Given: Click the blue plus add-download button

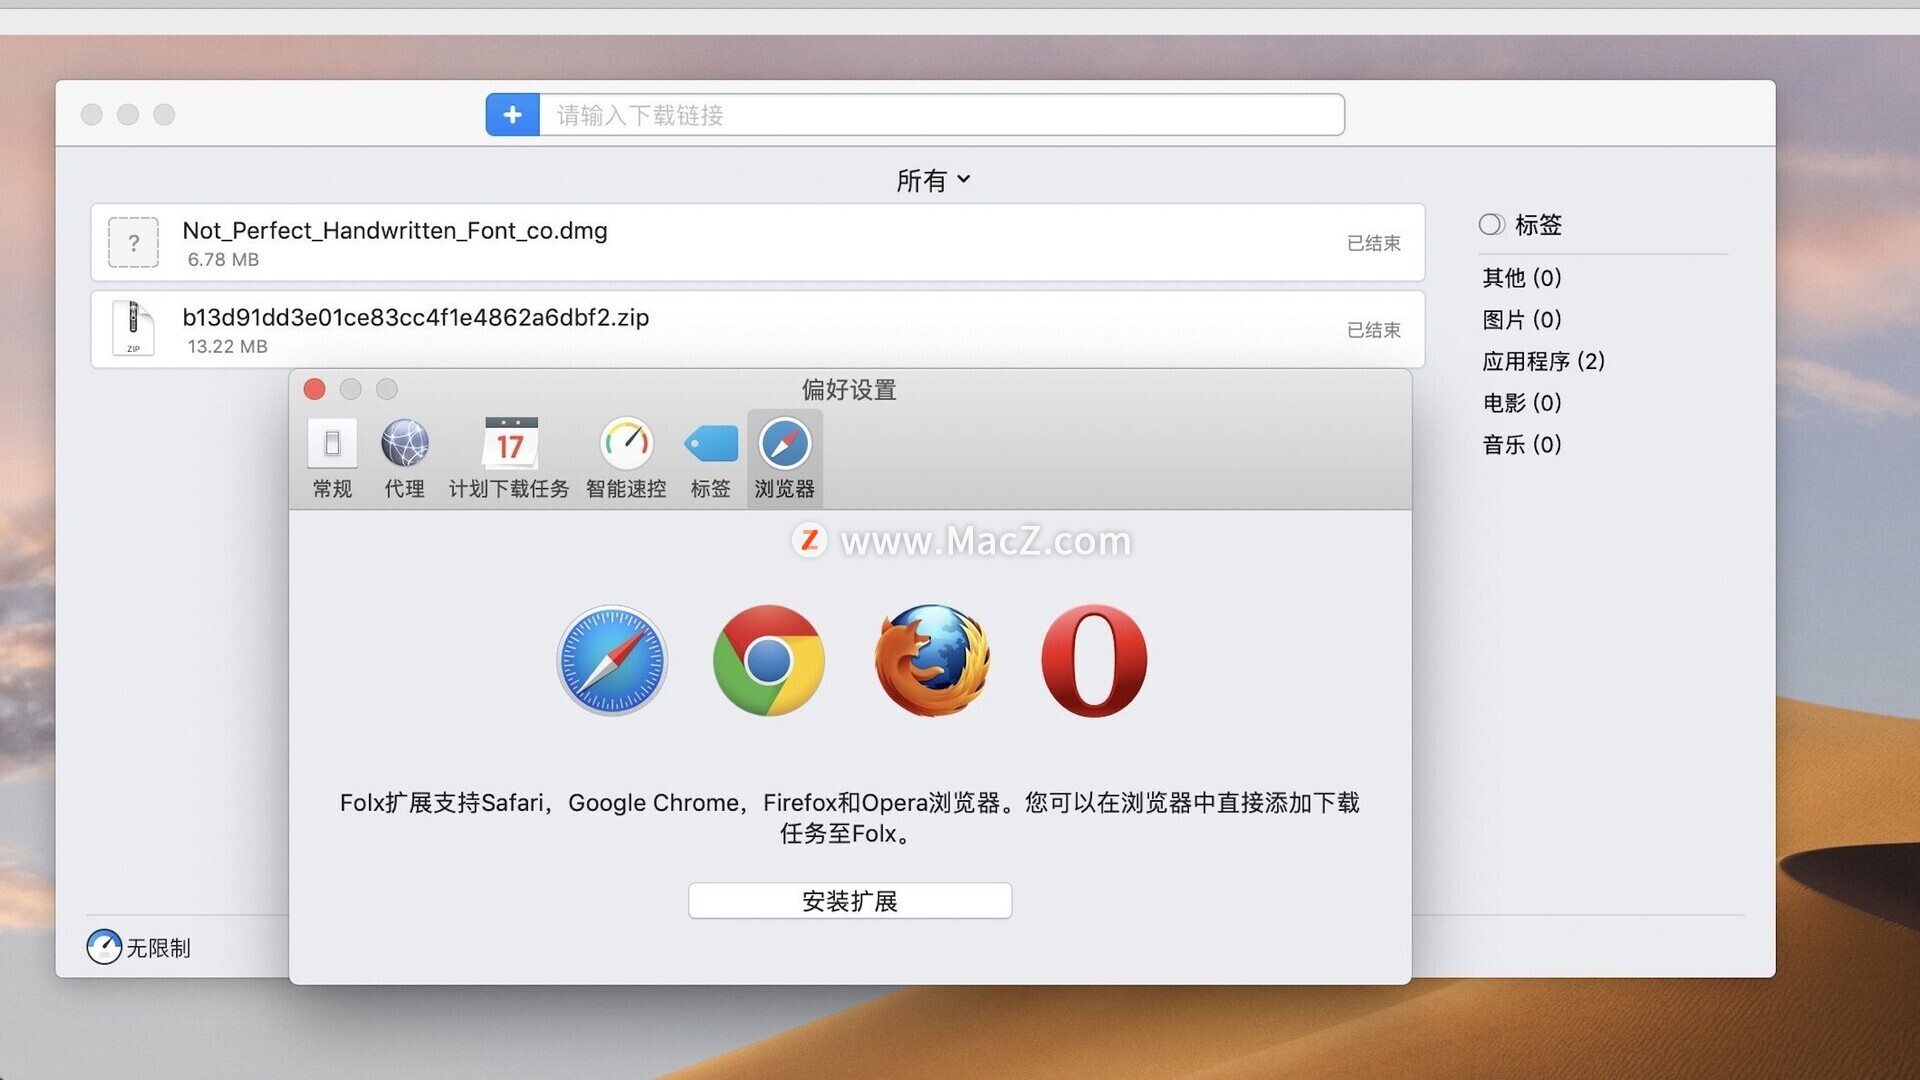Looking at the screenshot, I should (x=512, y=115).
